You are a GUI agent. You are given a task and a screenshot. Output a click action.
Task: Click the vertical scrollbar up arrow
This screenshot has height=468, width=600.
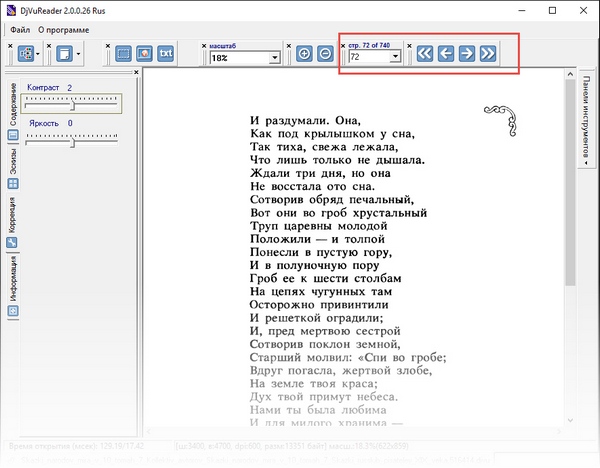click(570, 74)
